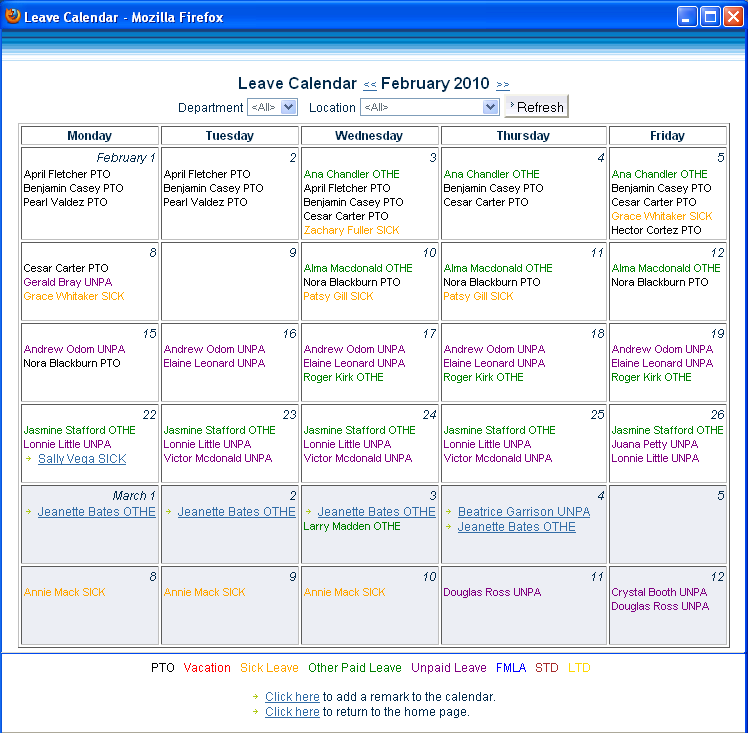Maximize the Leave Calendar window
The width and height of the screenshot is (748, 733).
(x=709, y=17)
